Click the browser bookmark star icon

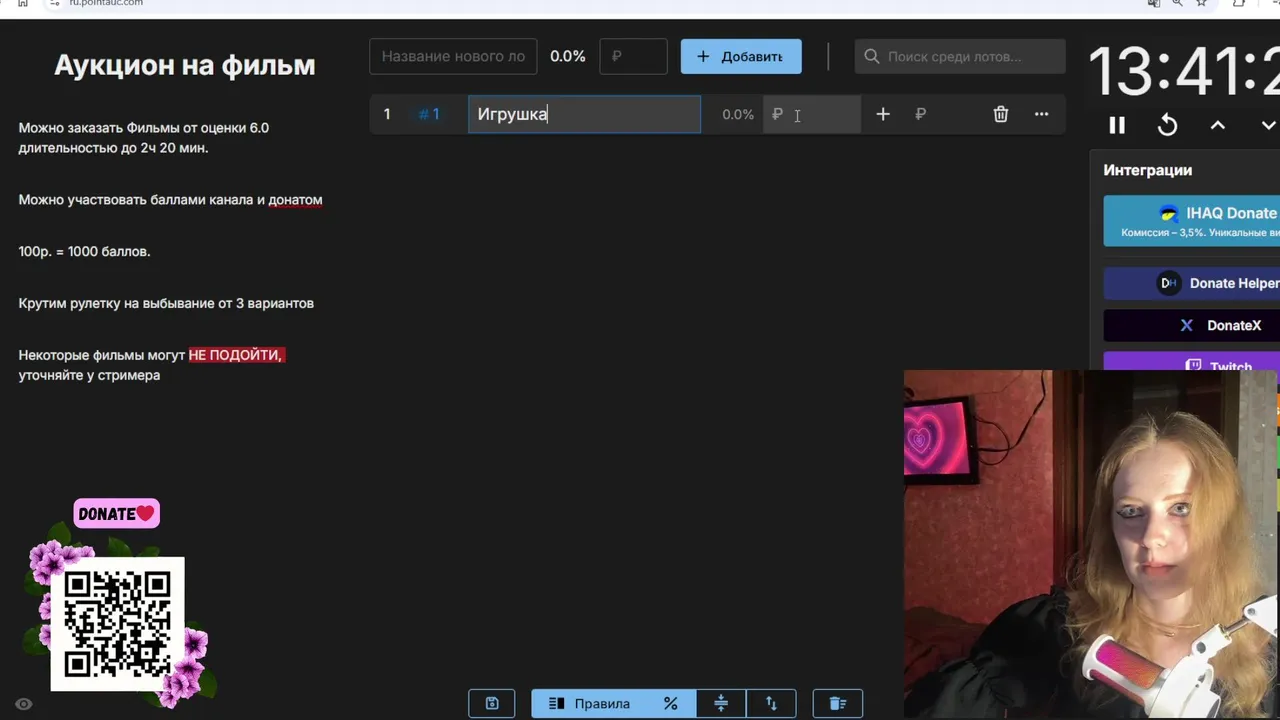(1202, 4)
